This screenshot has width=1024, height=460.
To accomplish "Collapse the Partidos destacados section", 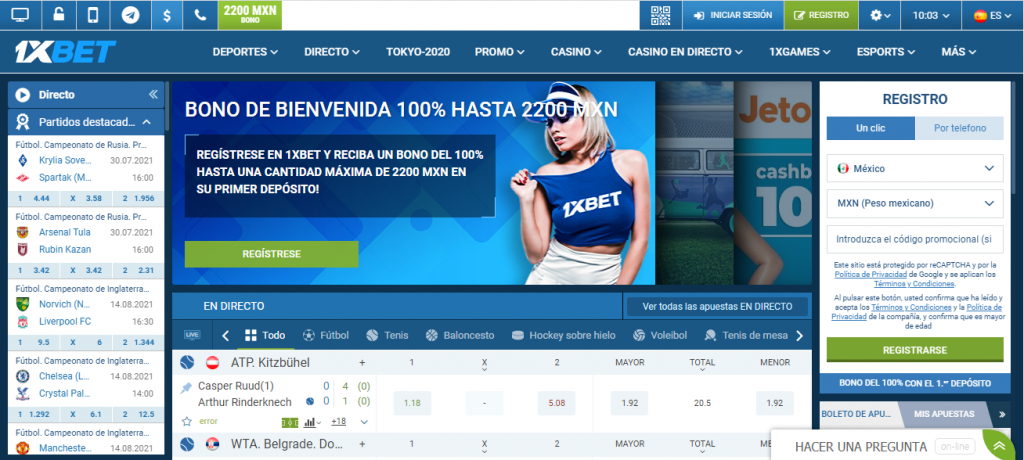I will pos(147,122).
